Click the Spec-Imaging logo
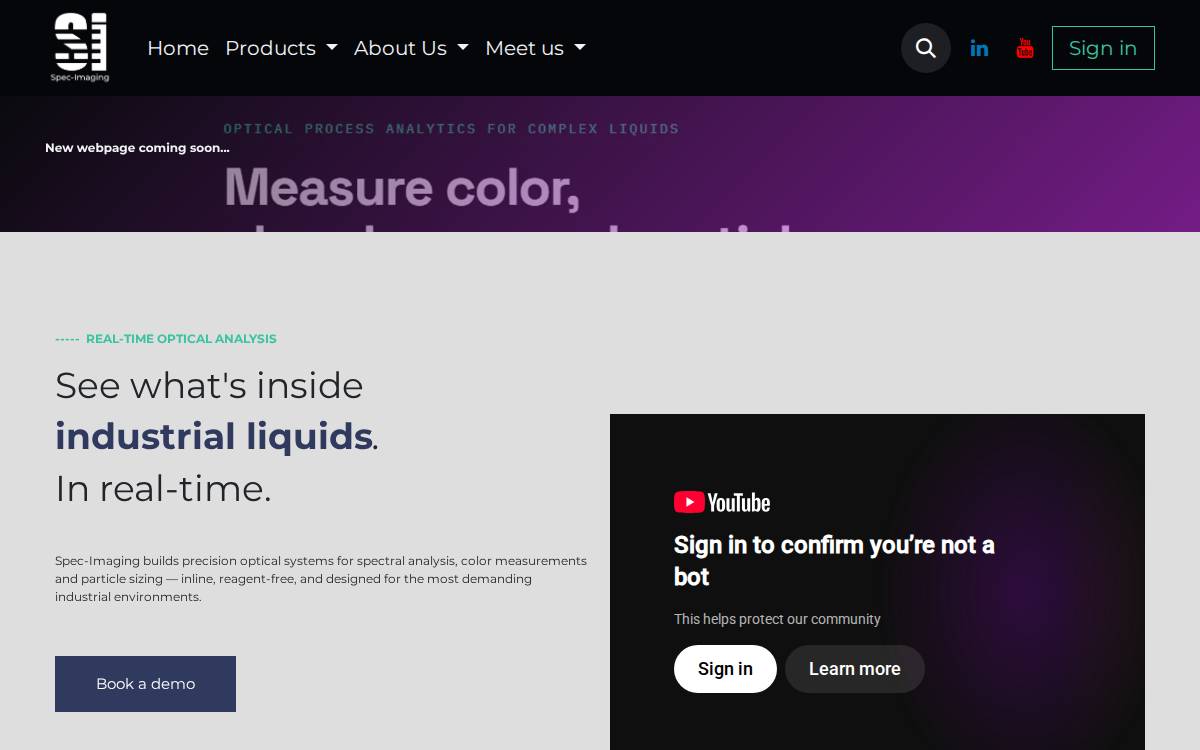Screen dimensions: 1200x750 81,48
